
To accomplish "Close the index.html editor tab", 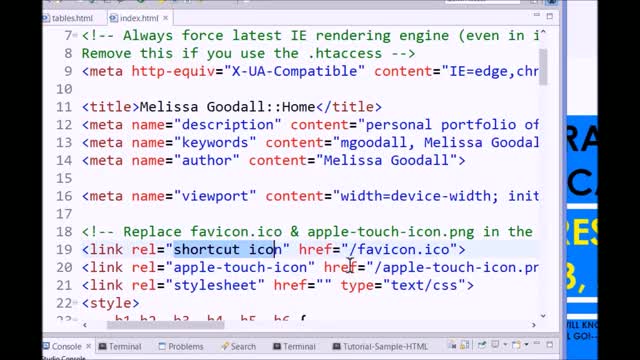I will click(x=165, y=18).
